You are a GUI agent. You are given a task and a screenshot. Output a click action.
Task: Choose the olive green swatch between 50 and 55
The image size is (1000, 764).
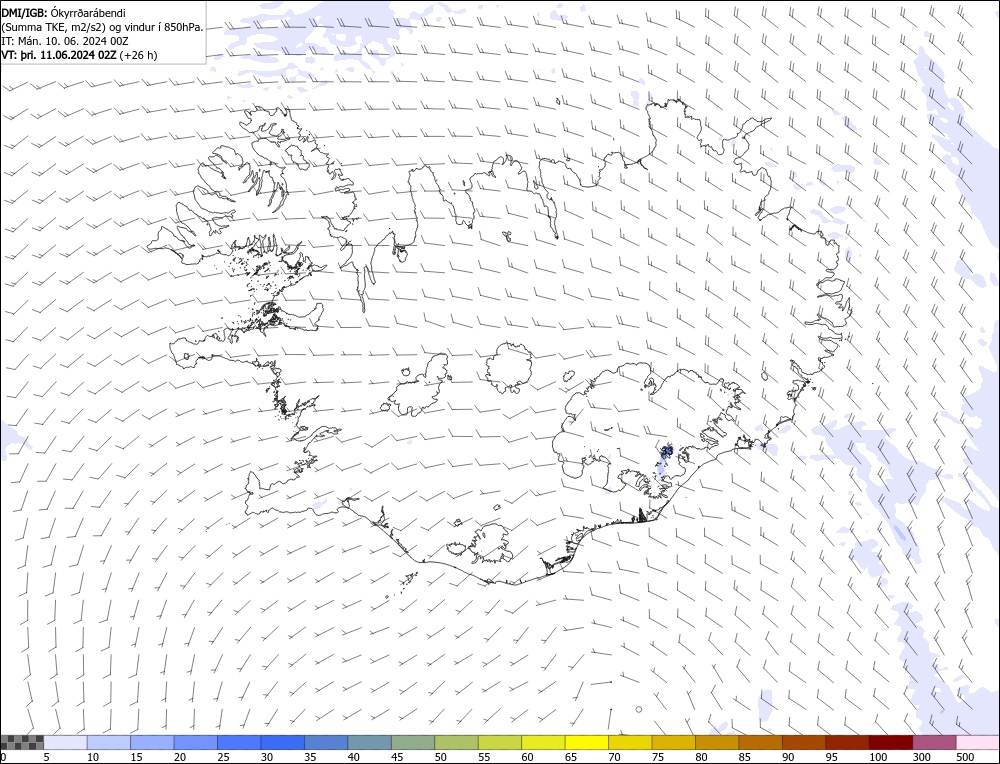(x=457, y=742)
